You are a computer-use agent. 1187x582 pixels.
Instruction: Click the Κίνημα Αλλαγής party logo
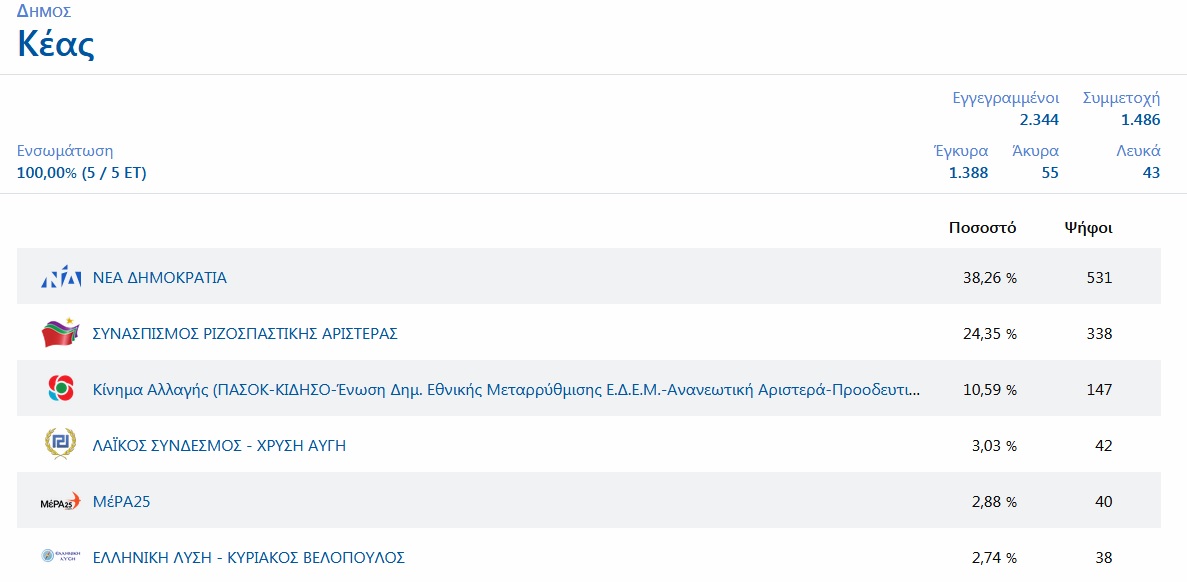pyautogui.click(x=60, y=389)
